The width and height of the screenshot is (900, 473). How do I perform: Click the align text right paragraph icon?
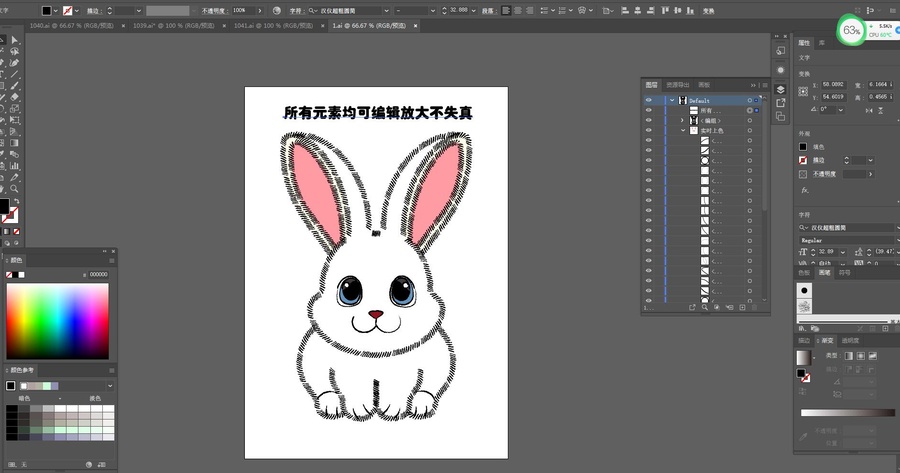click(529, 11)
